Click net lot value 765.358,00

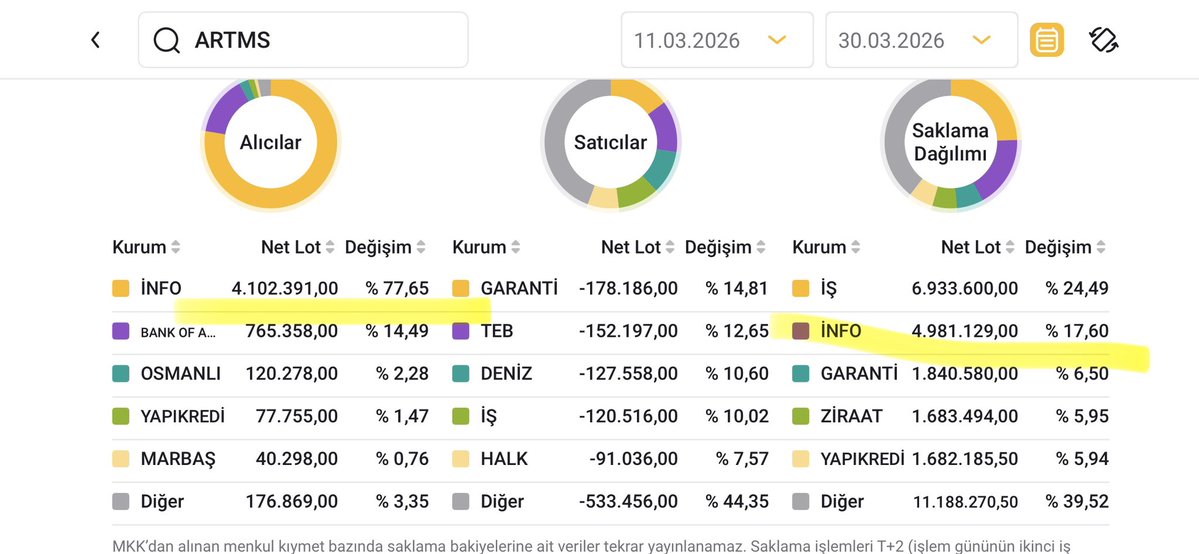tap(291, 331)
